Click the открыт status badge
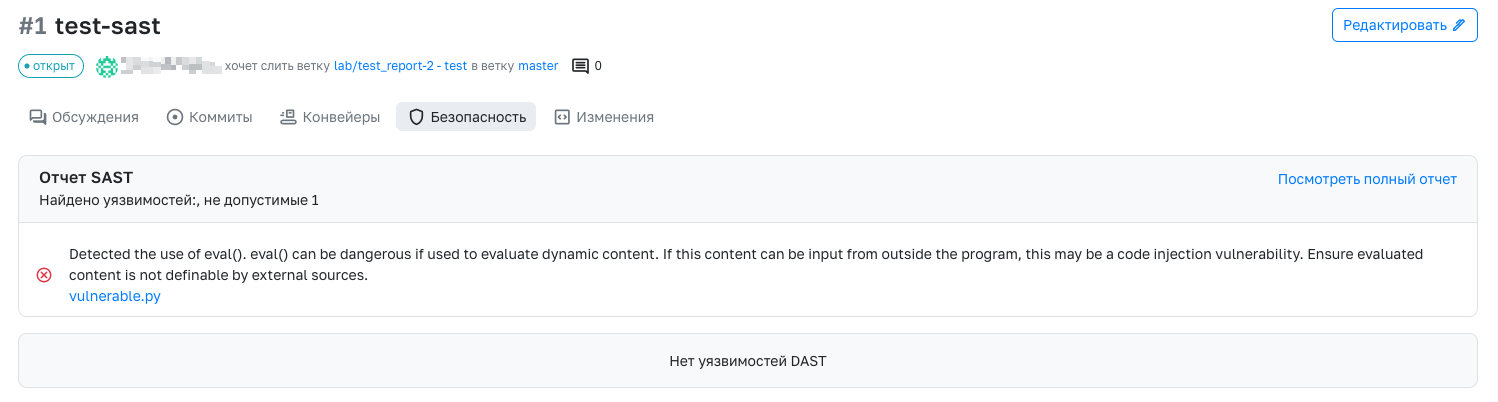The height and width of the screenshot is (402, 1498). tap(50, 66)
